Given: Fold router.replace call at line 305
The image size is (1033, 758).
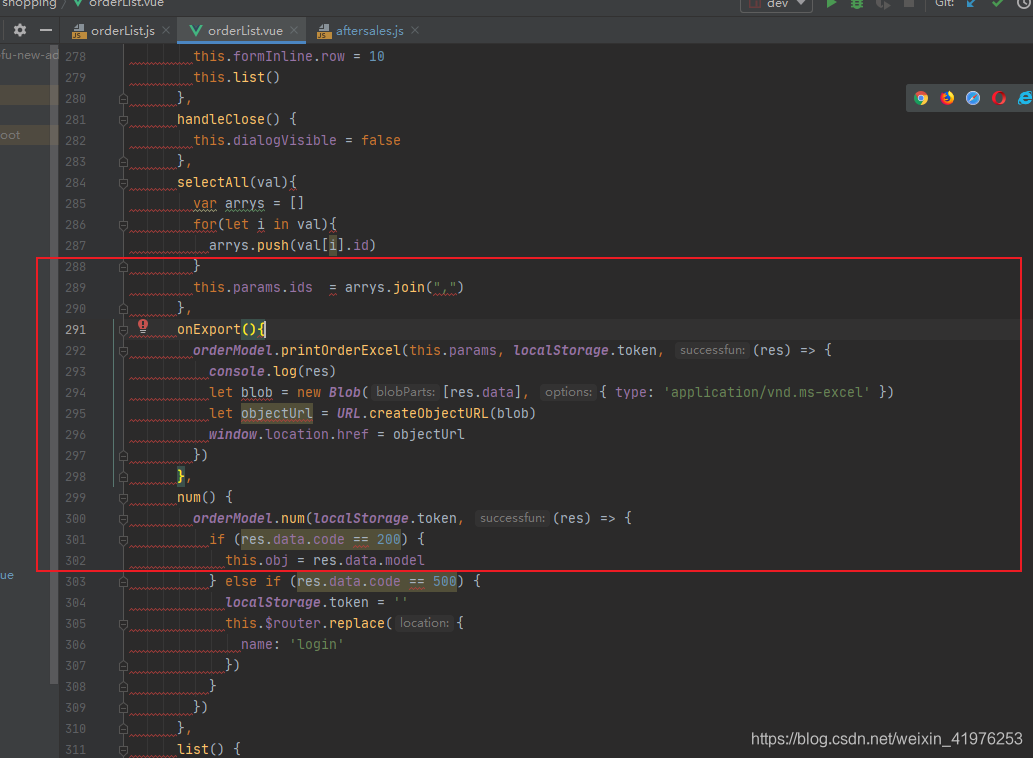Looking at the screenshot, I should click(123, 624).
